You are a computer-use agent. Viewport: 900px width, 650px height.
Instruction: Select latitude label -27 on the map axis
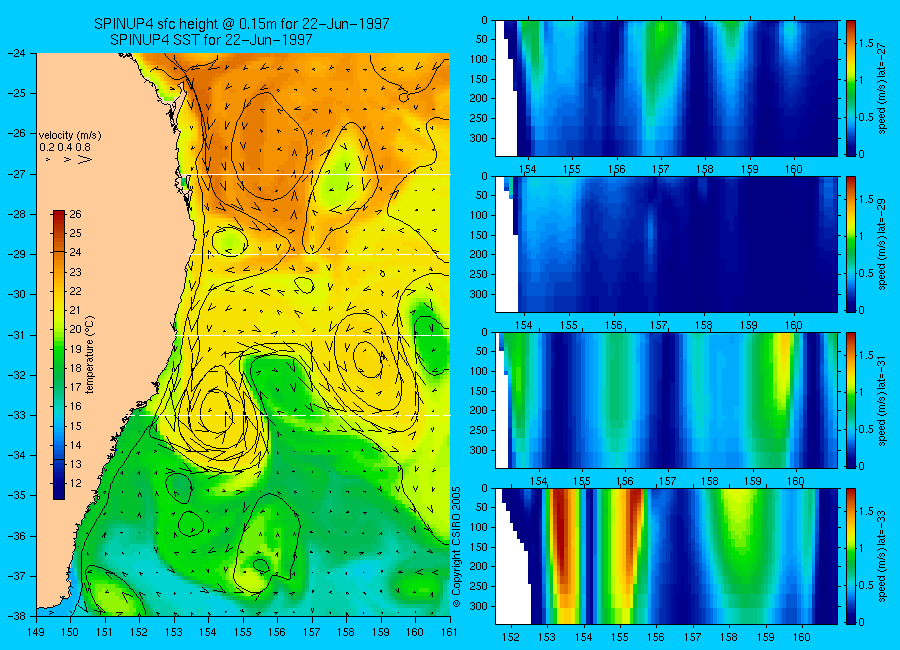tap(16, 174)
